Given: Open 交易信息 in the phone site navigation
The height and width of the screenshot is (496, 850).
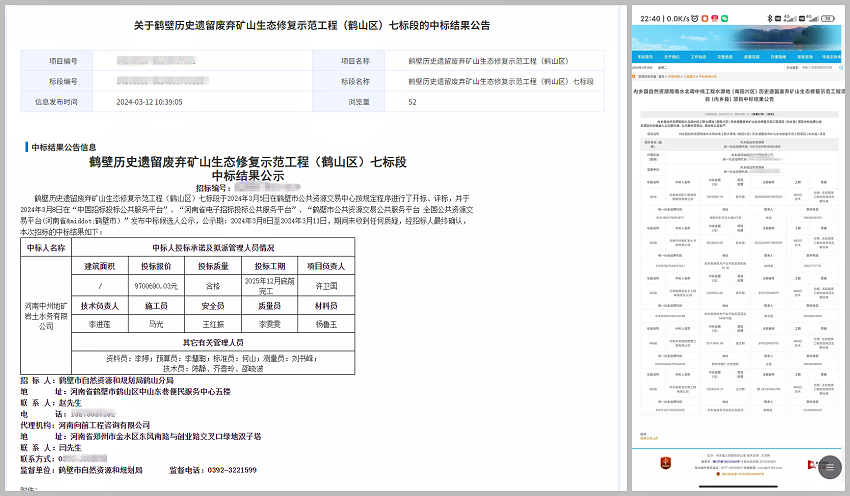Looking at the screenshot, I should [x=725, y=57].
